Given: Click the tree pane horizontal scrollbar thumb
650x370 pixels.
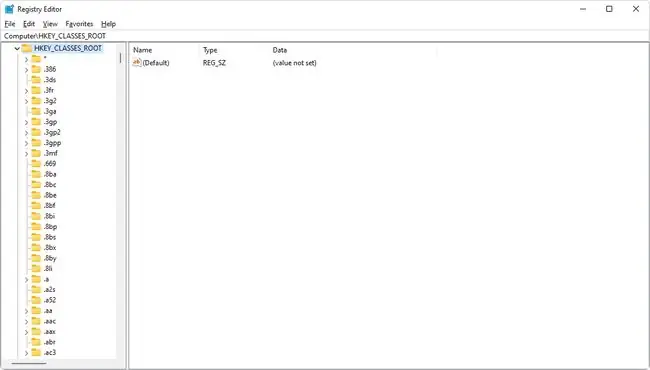Looking at the screenshot, I should 29,364.
